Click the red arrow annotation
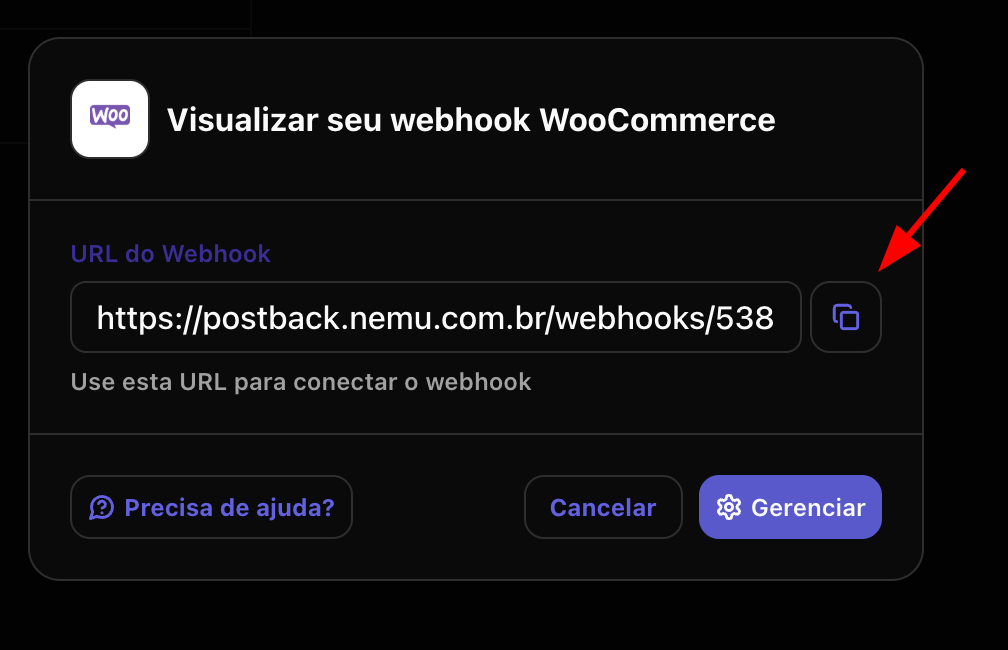This screenshot has height=650, width=1008. pyautogui.click(x=922, y=220)
